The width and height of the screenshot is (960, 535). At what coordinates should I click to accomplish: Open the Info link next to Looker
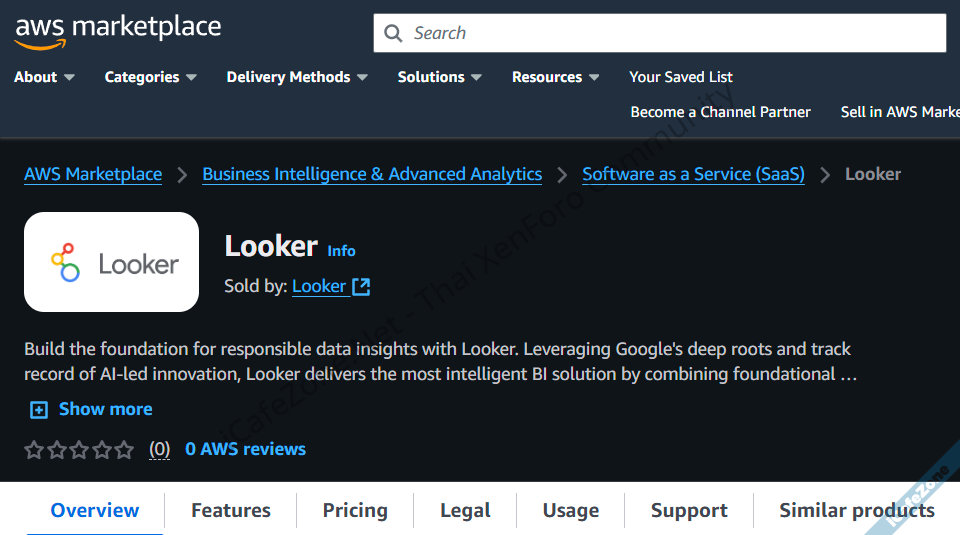tap(341, 251)
